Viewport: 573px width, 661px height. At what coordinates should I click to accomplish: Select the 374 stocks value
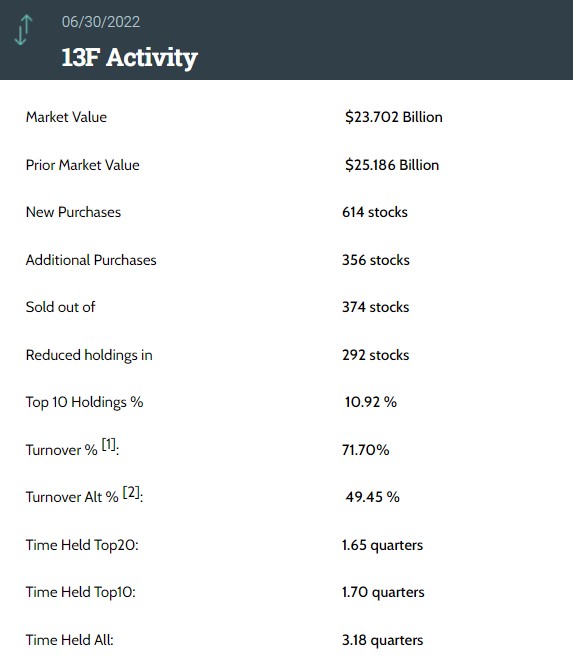tap(376, 307)
